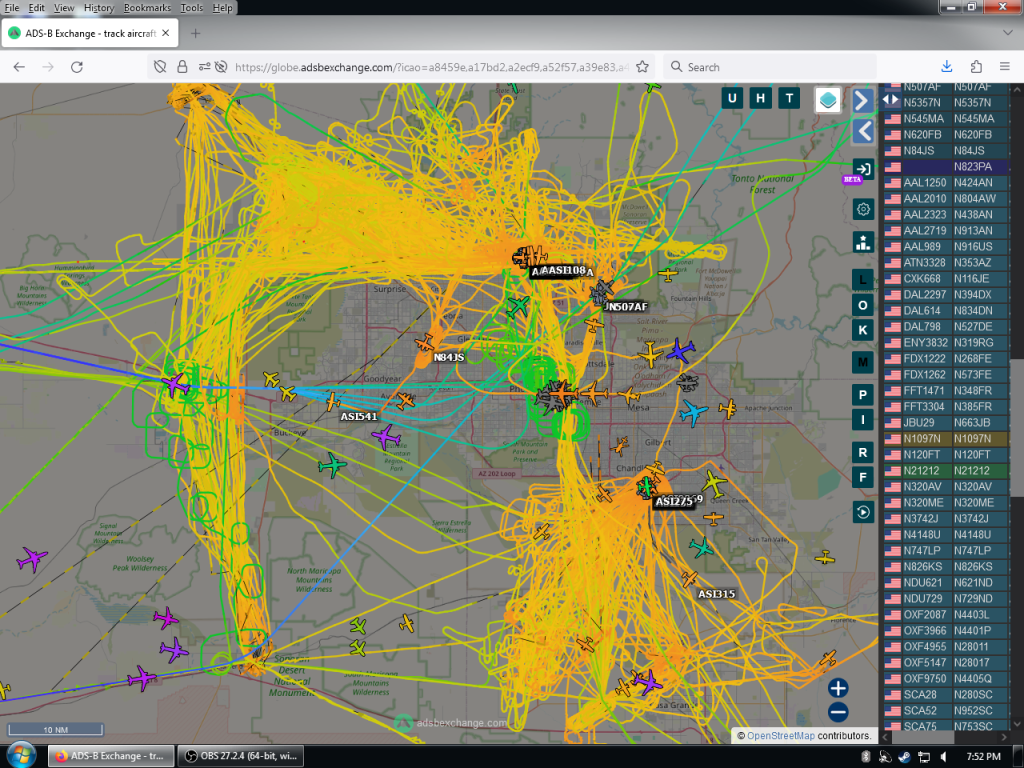Open Firefox hamburger application menu

(1004, 67)
